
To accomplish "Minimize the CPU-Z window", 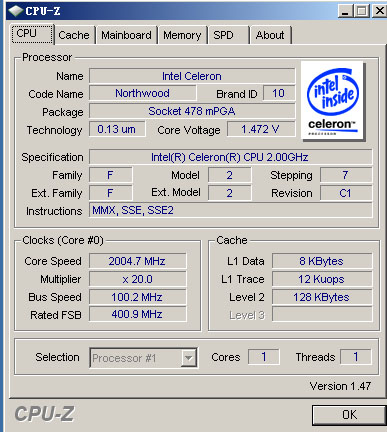I will click(345, 11).
